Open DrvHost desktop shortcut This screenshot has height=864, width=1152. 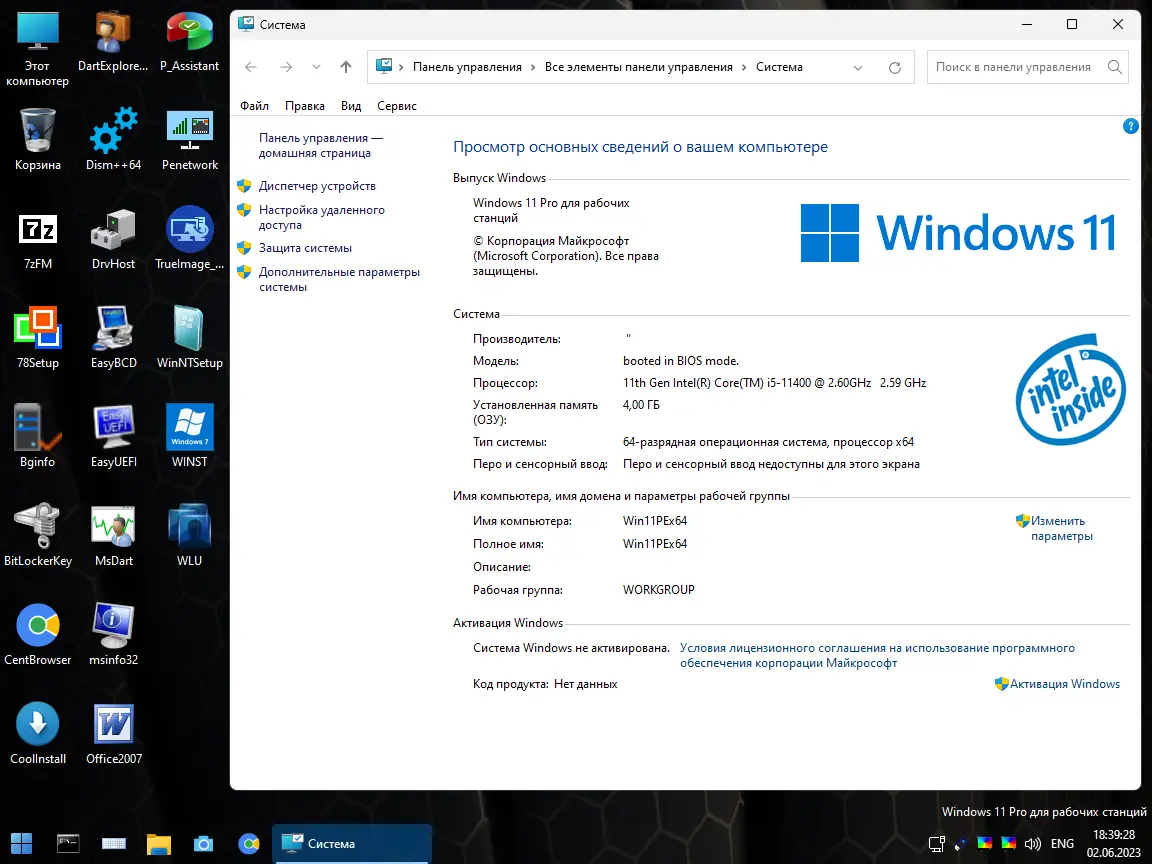click(x=113, y=240)
